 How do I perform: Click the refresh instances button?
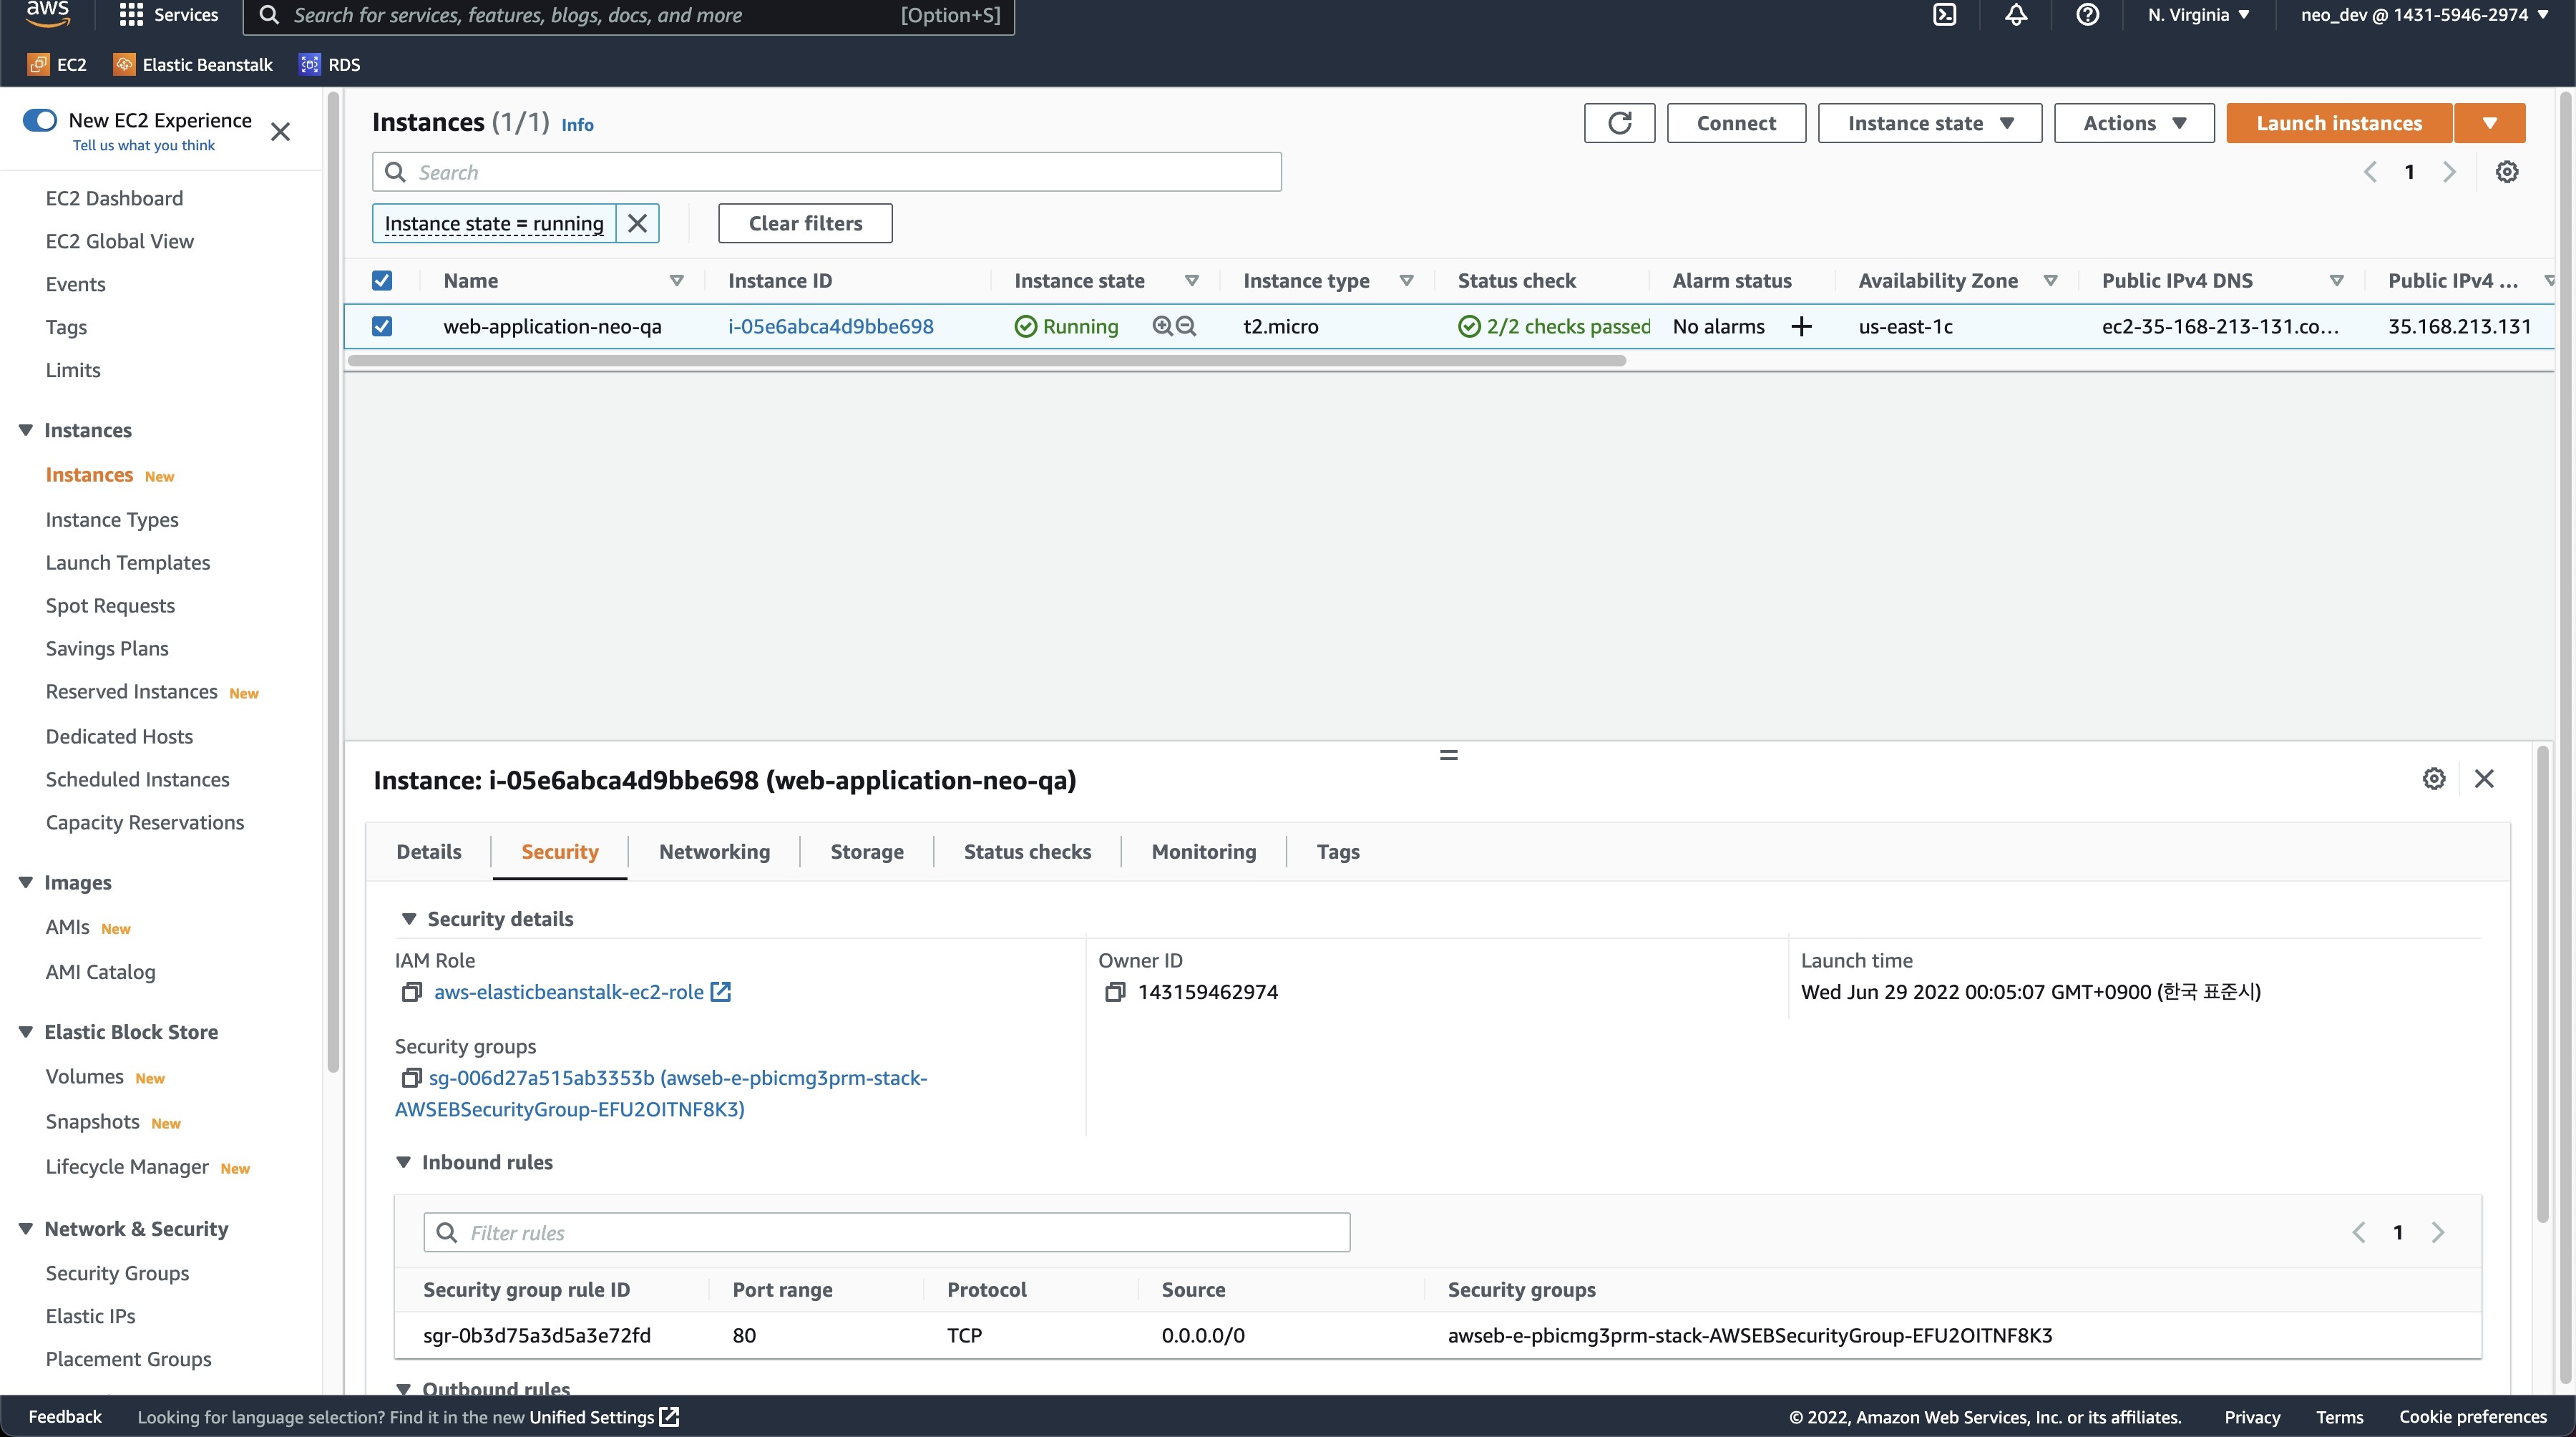coord(1619,123)
